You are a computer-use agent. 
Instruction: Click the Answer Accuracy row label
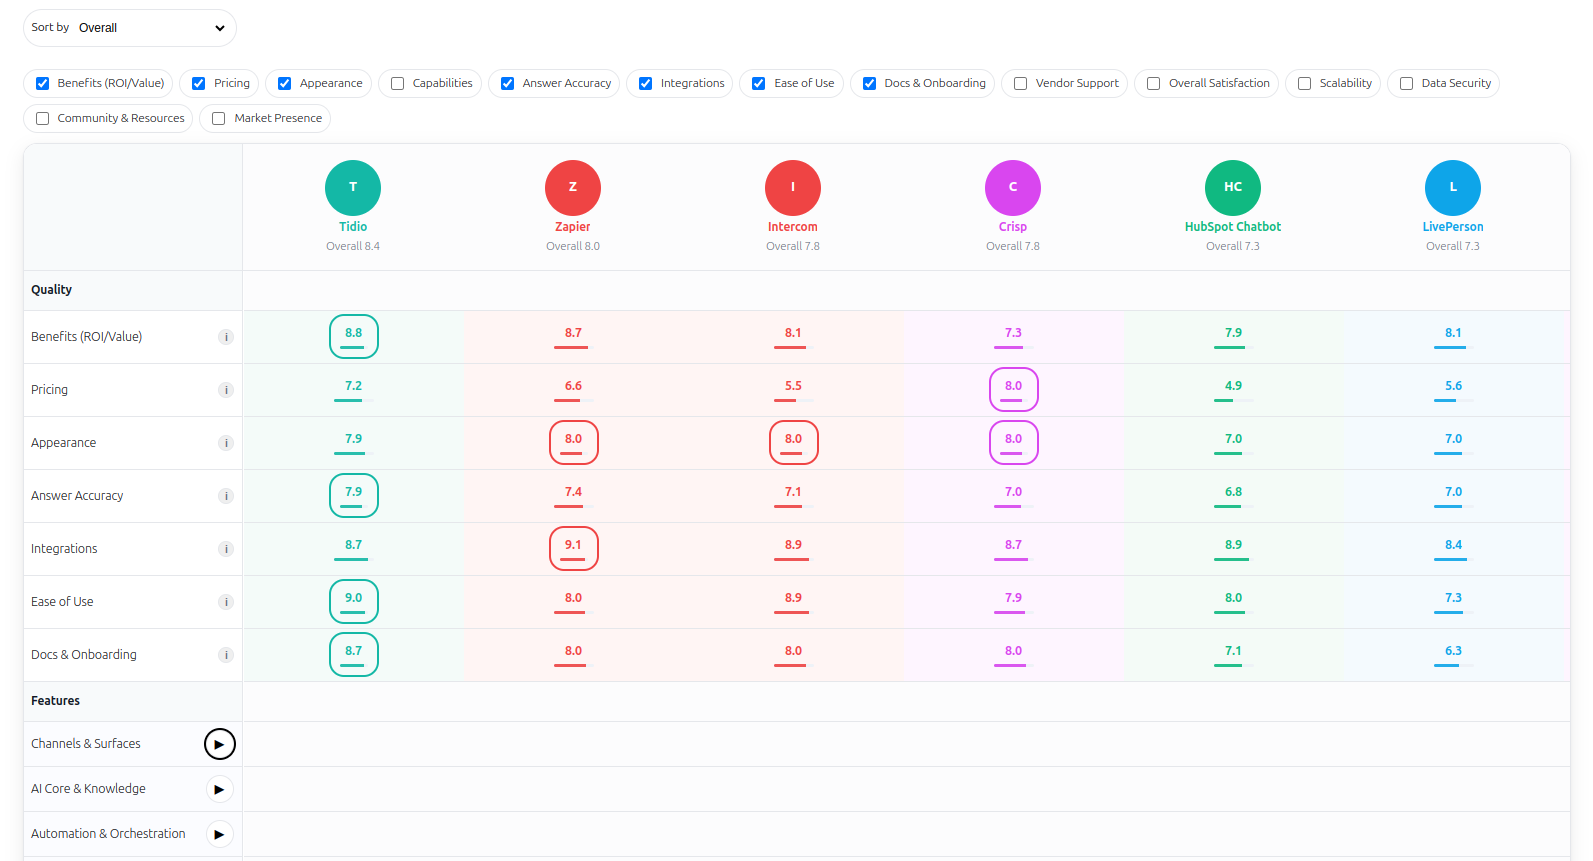pyautogui.click(x=77, y=496)
